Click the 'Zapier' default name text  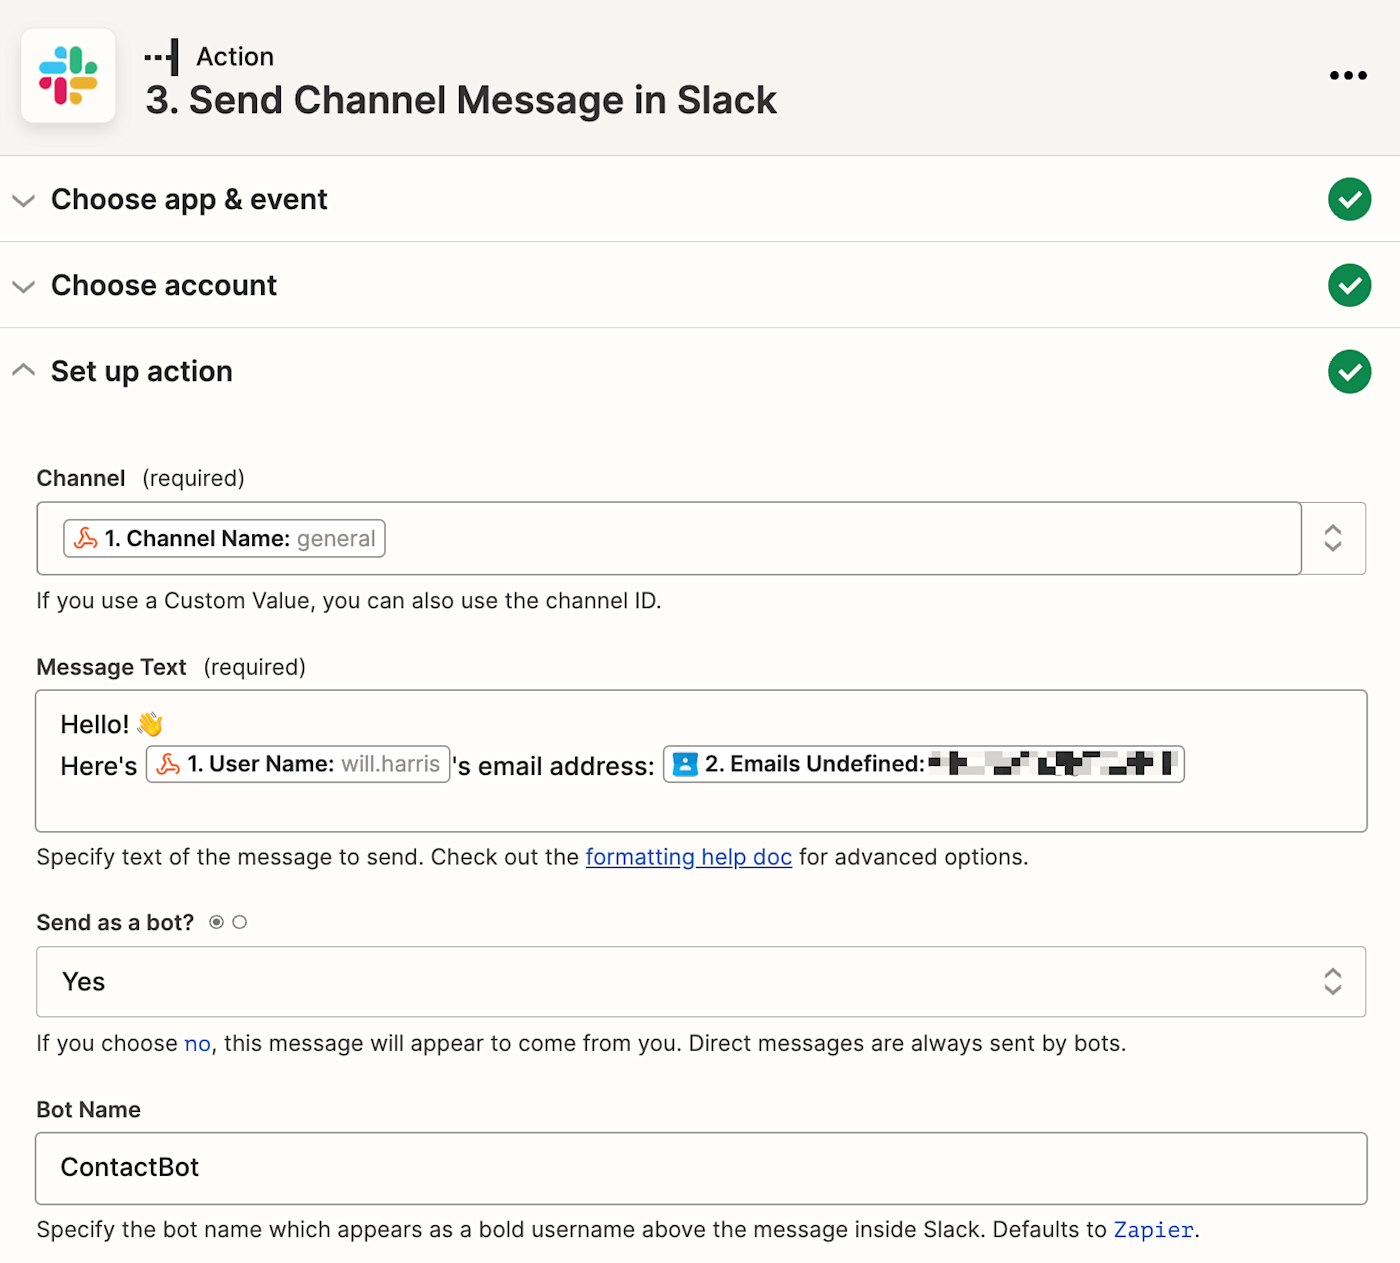[x=1153, y=1230]
